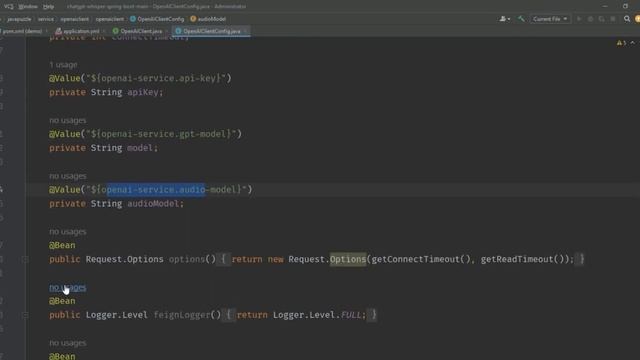Click the 'no usages' link above feignLogger bean
Image resolution: width=640 pixels, height=360 pixels.
click(68, 287)
